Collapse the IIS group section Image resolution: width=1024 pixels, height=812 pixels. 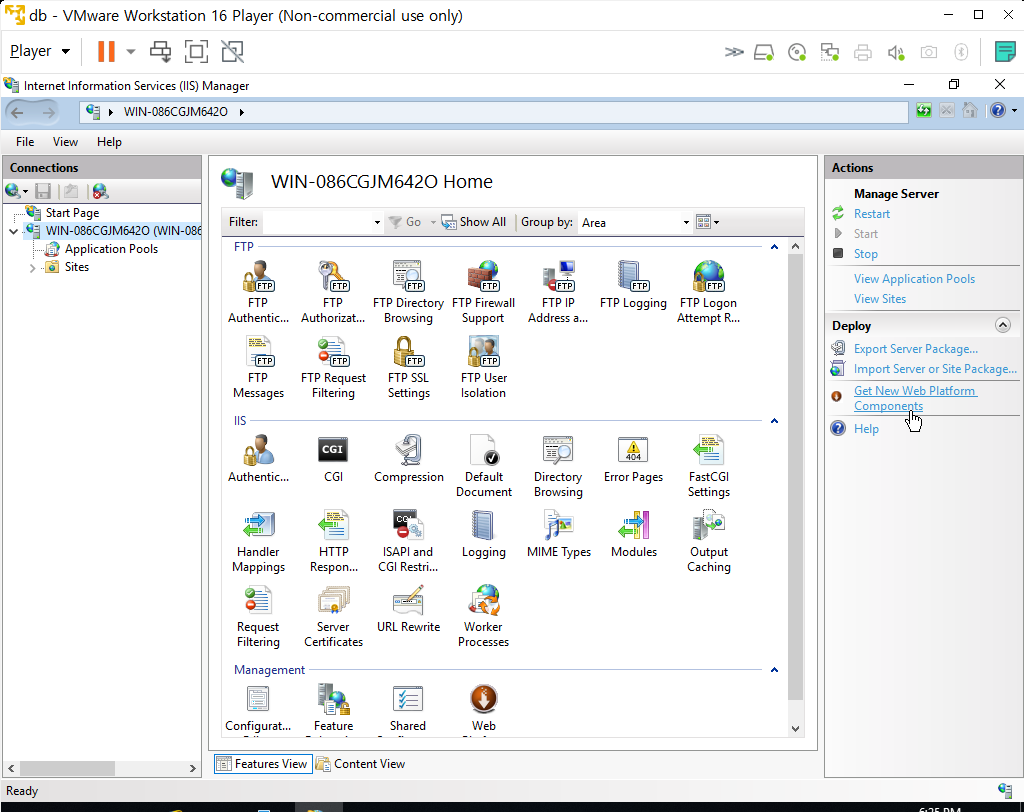[x=775, y=421]
